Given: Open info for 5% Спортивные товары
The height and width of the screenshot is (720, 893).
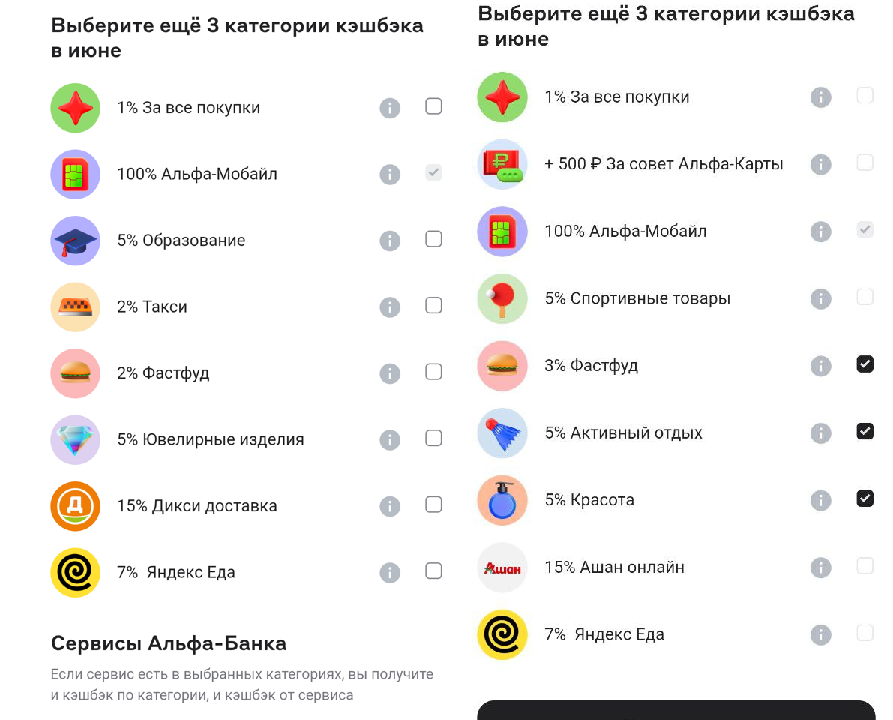Looking at the screenshot, I should (x=821, y=298).
